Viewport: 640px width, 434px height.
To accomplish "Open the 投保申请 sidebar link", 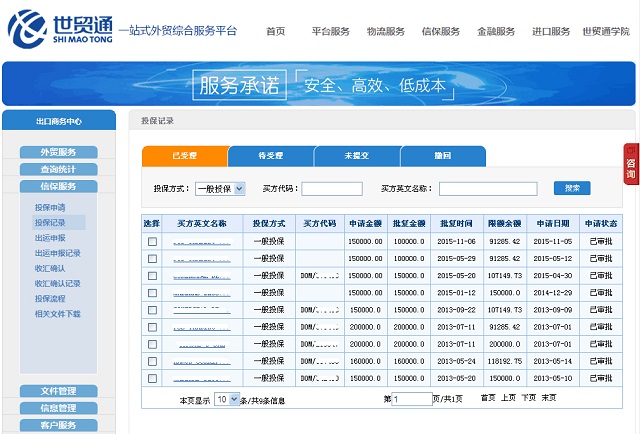I will click(50, 207).
